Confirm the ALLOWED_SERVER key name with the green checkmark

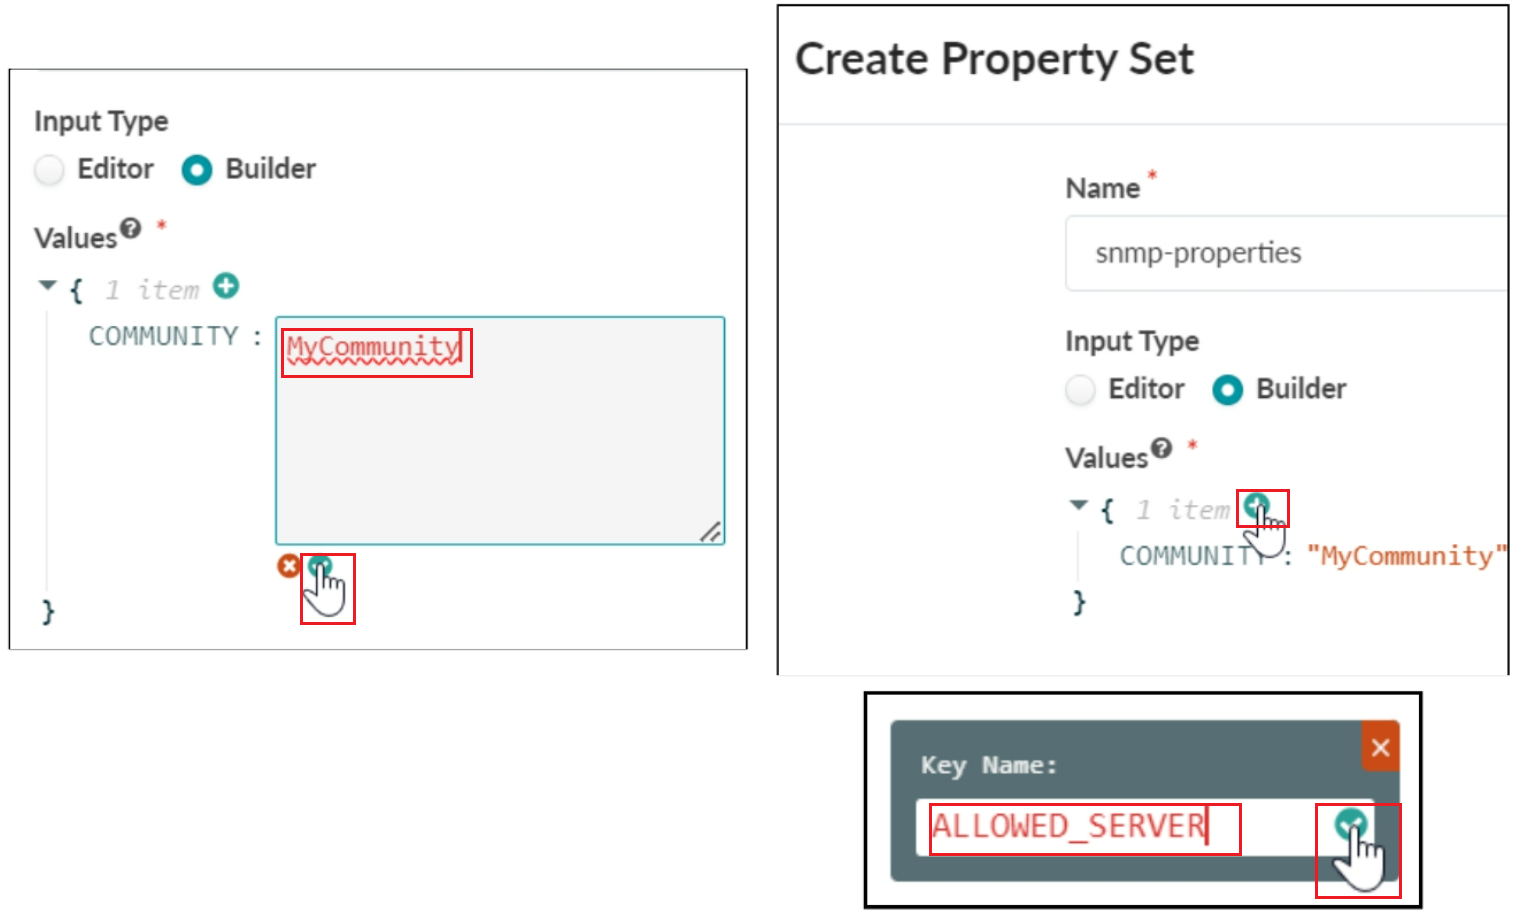pyautogui.click(x=1349, y=823)
